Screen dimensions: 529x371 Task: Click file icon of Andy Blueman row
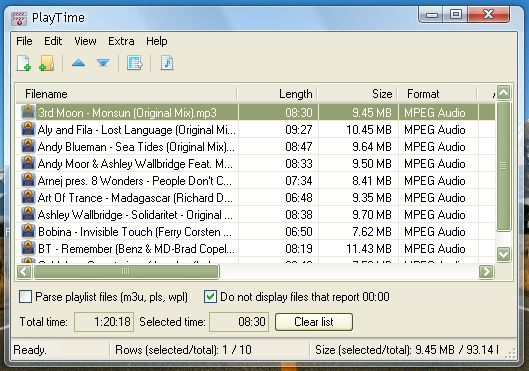28,146
